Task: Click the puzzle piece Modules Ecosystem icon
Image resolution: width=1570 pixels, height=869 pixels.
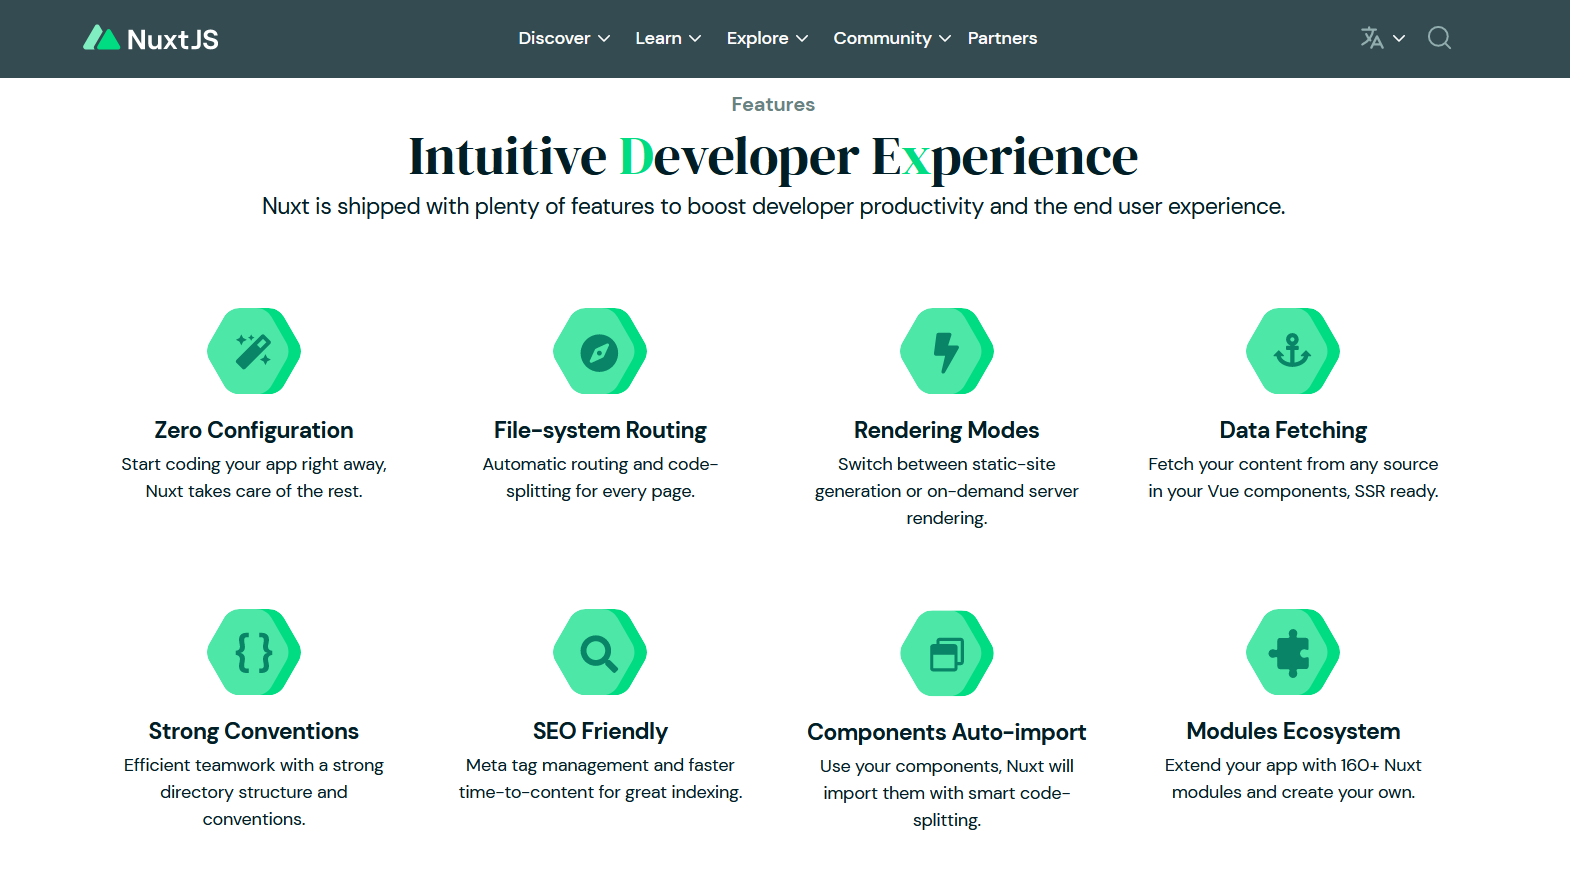Action: 1293,652
